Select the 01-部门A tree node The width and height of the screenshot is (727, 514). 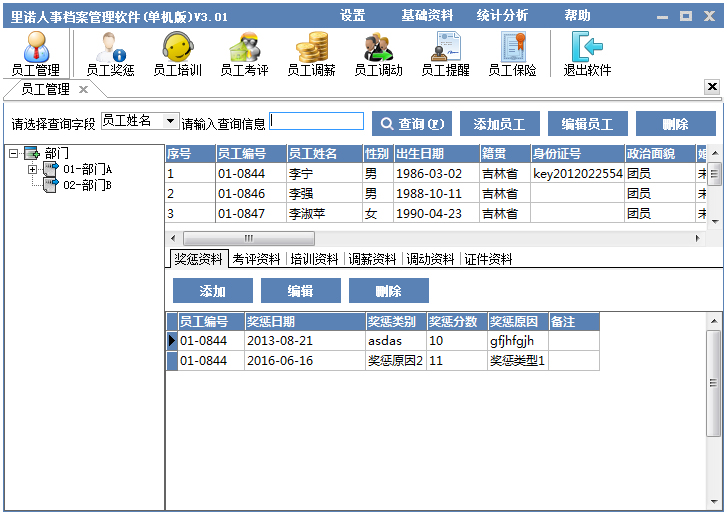[x=88, y=169]
